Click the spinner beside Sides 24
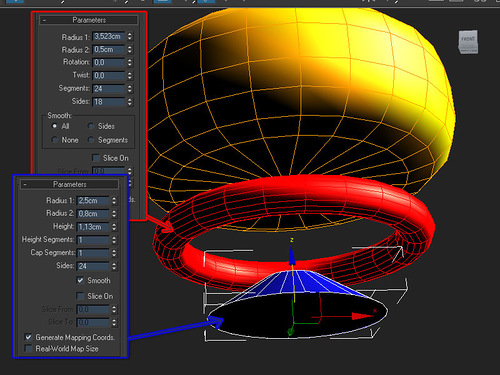Image resolution: width=500 pixels, height=375 pixels. pos(114,266)
